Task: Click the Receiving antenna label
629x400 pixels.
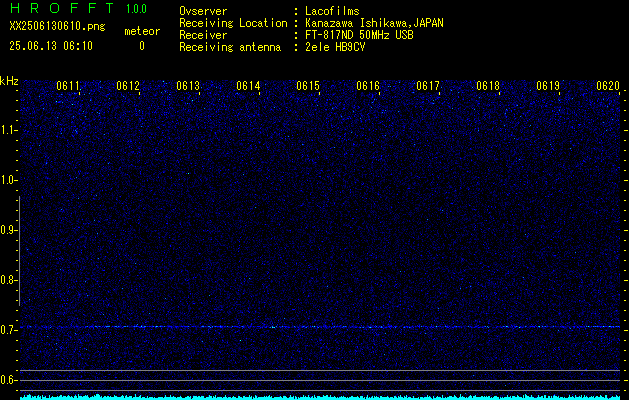Action: coord(230,47)
